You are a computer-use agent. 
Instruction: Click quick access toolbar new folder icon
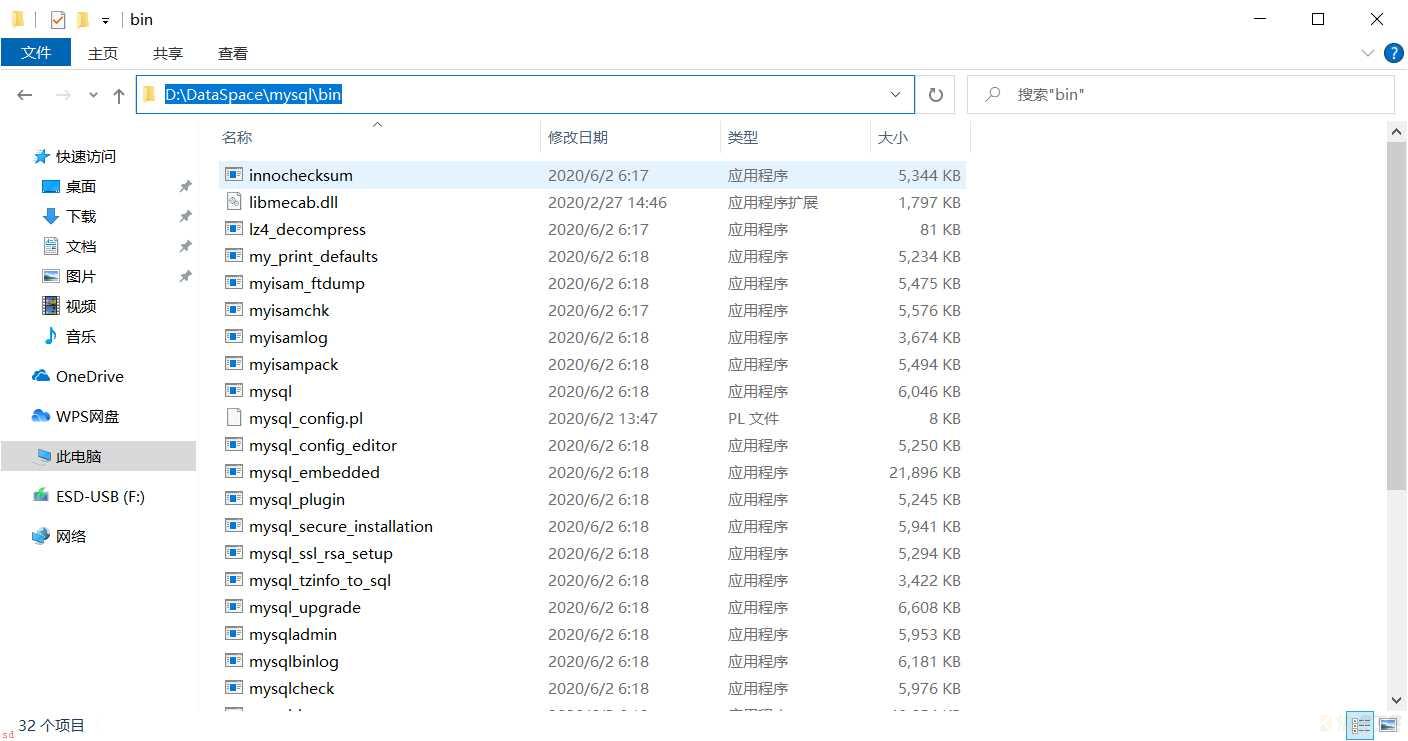[83, 19]
